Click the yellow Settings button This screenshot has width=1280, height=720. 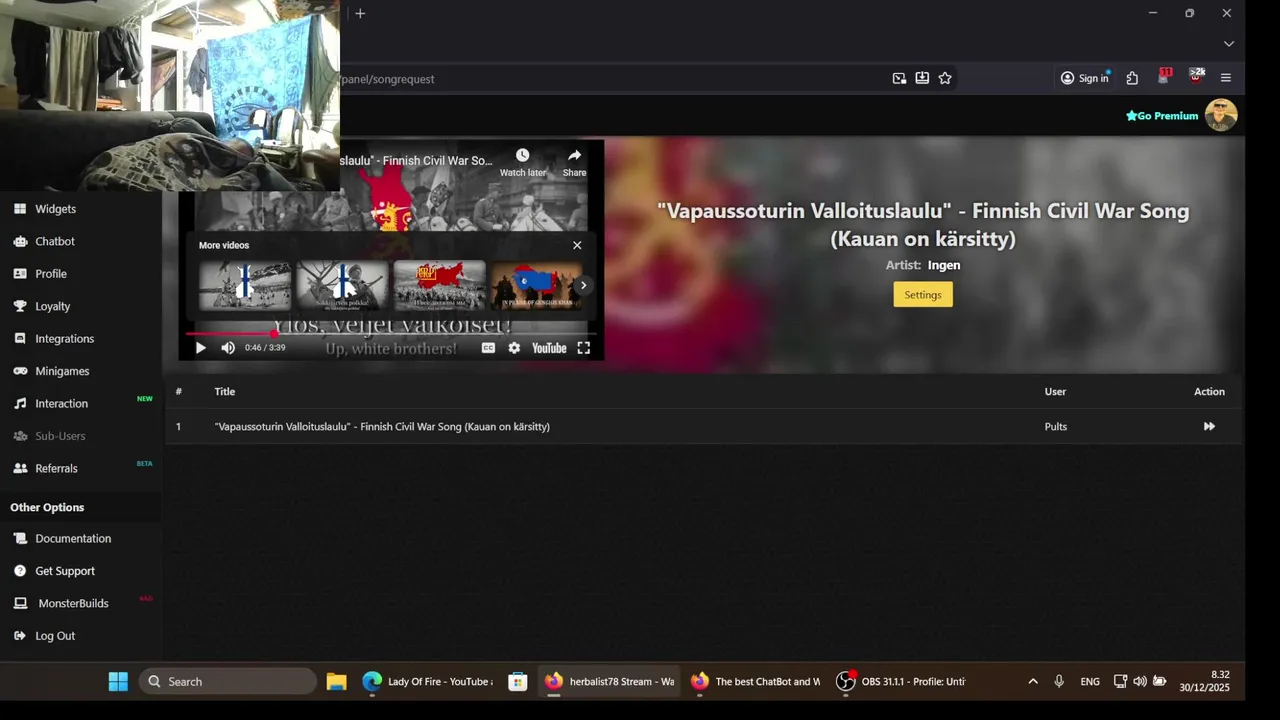pos(923,294)
